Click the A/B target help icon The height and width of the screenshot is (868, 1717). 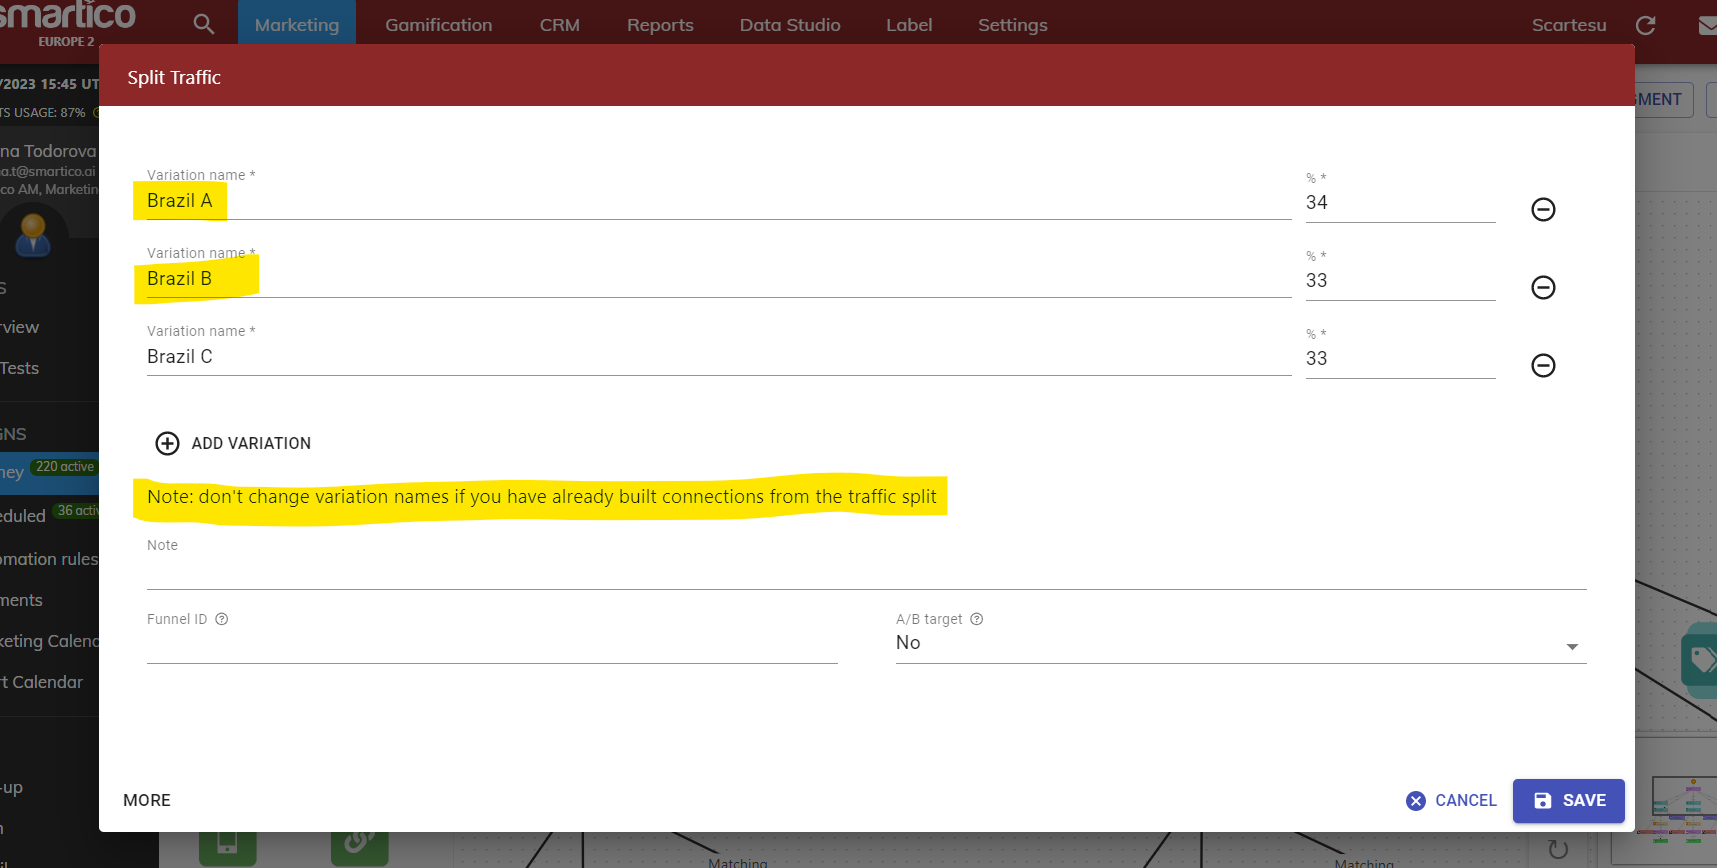pos(977,619)
